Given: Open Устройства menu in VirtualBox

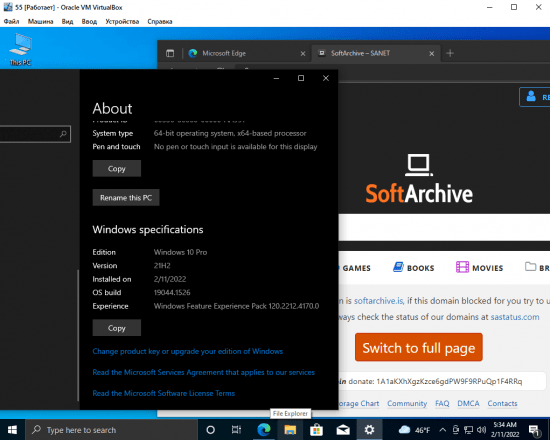Looking at the screenshot, I should [x=122, y=21].
